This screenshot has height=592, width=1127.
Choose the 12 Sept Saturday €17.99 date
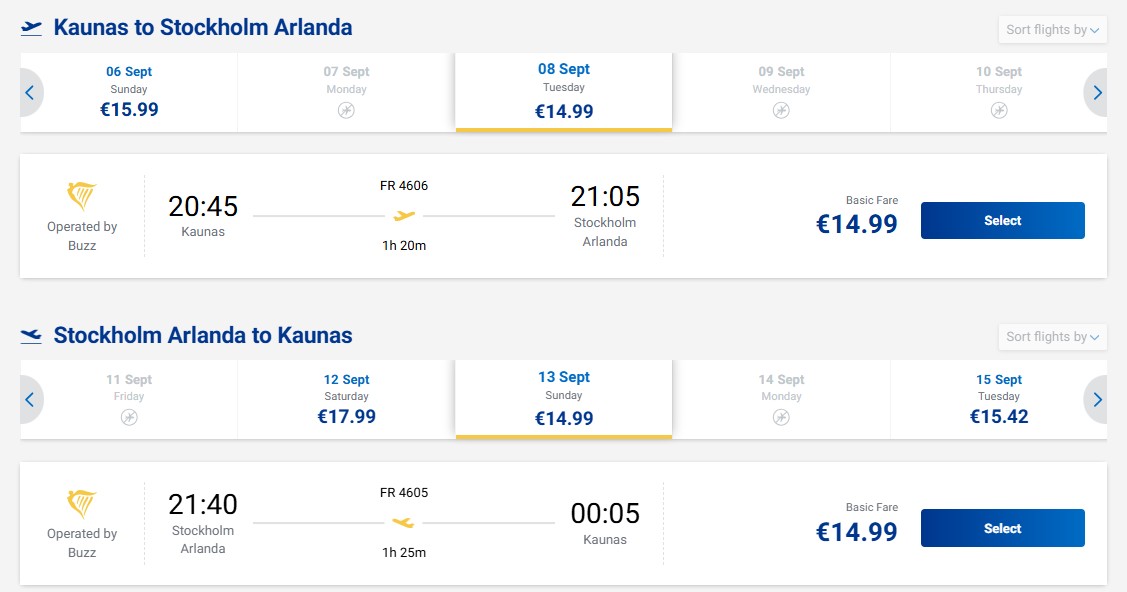346,399
